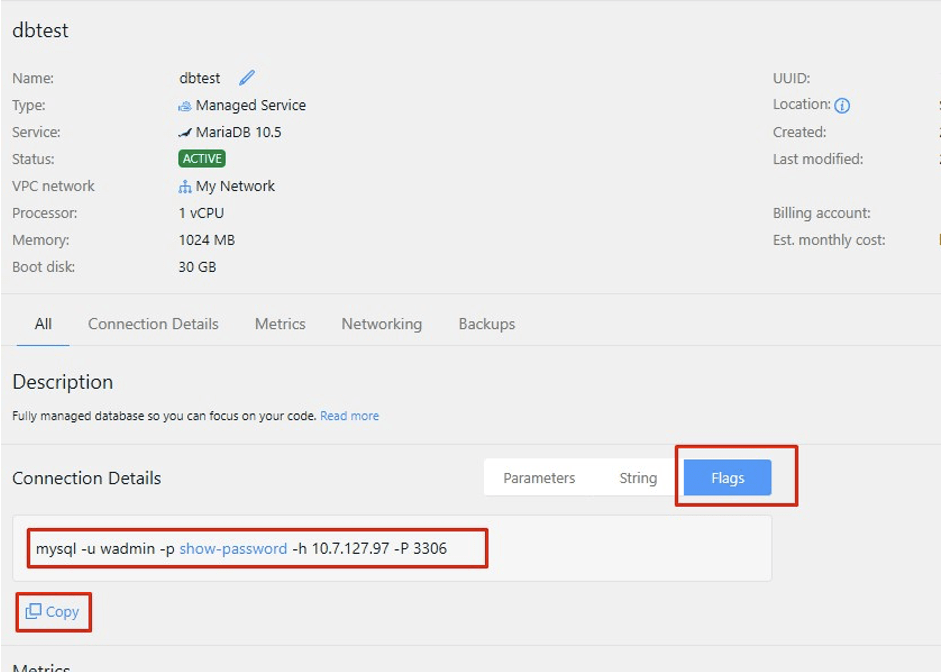Screen dimensions: 941x672
Task: Click the Copy icon below connection string
Action: 33,611
